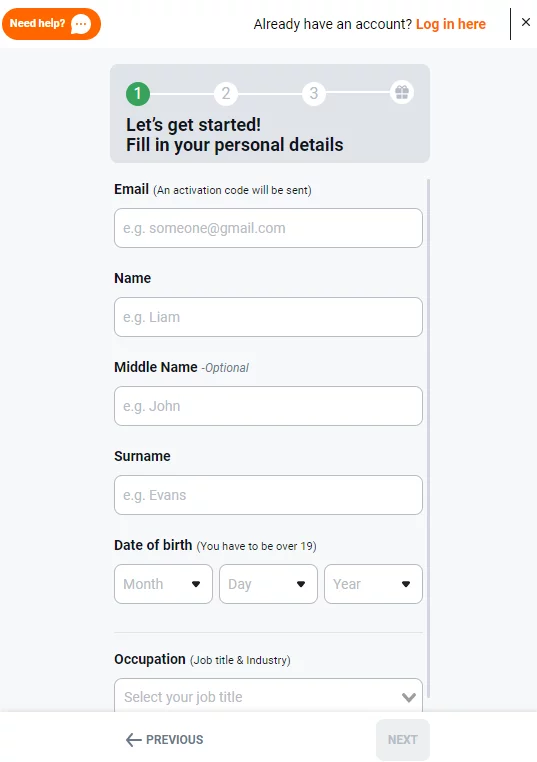The height and width of the screenshot is (762, 537).
Task: Click the form's vertical scrollbar
Action: (429, 437)
